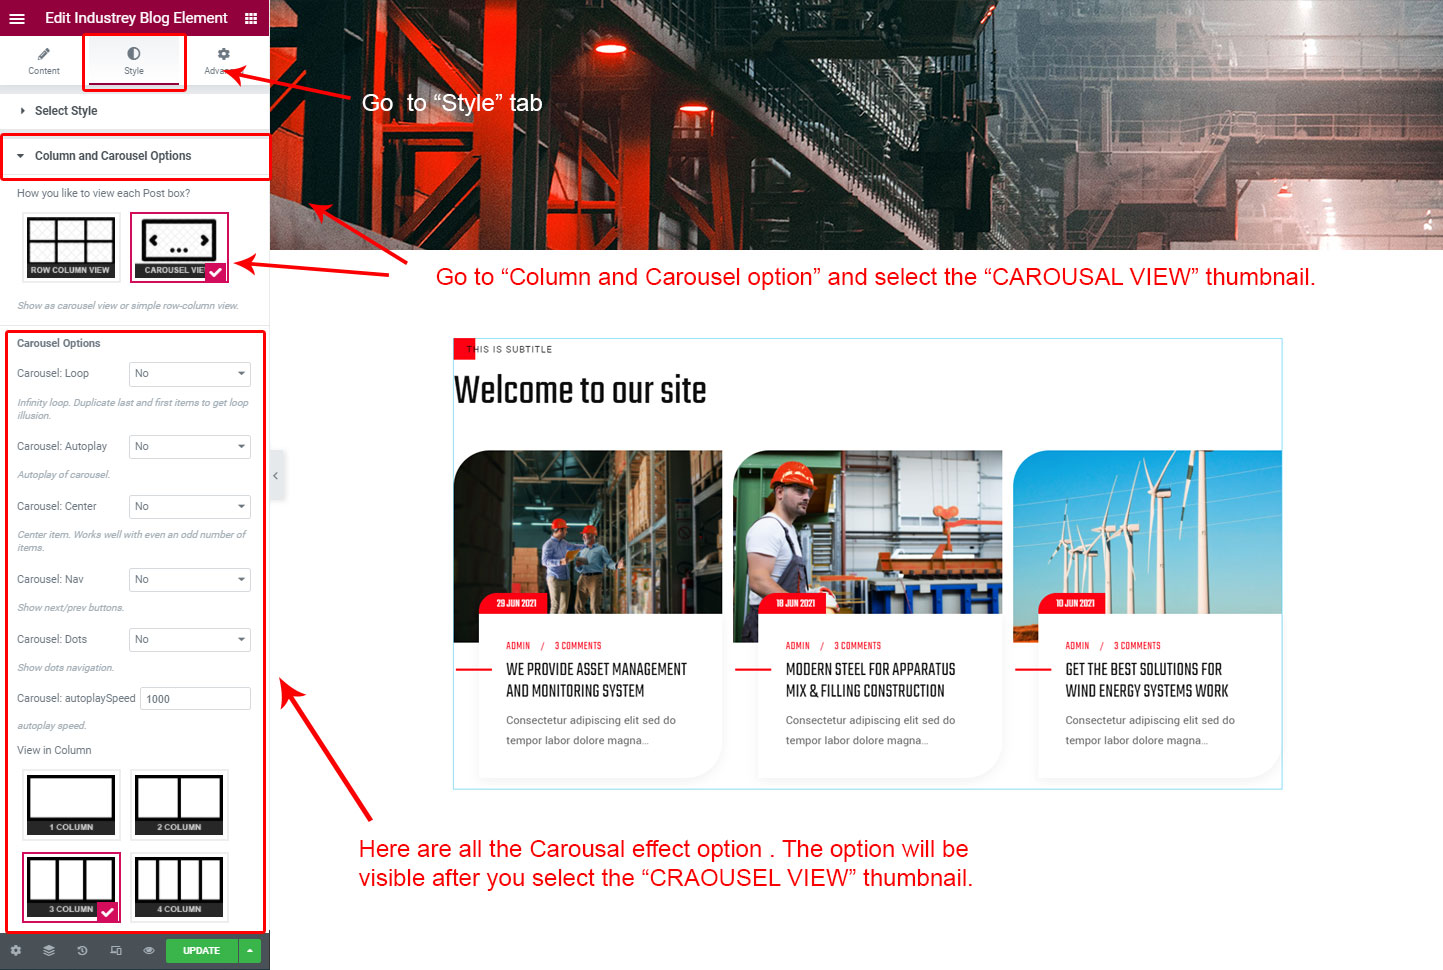Screen dimensions: 1443x970
Task: Open the Navigator layers icon
Action: (x=49, y=951)
